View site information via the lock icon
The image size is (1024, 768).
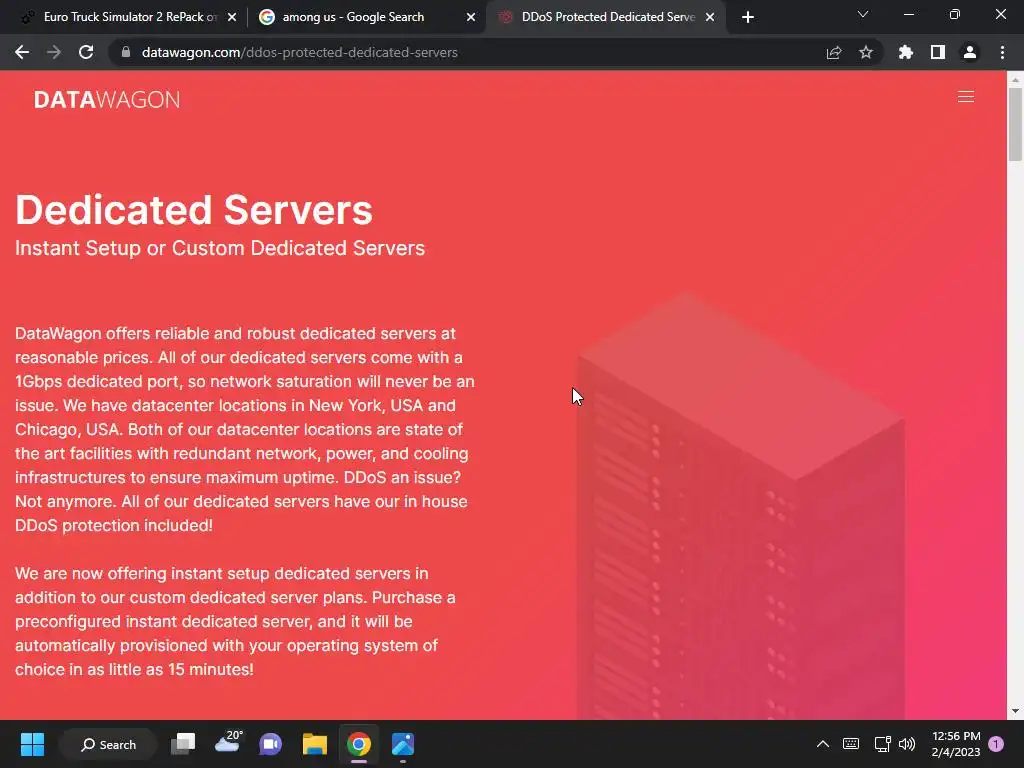[x=126, y=52]
